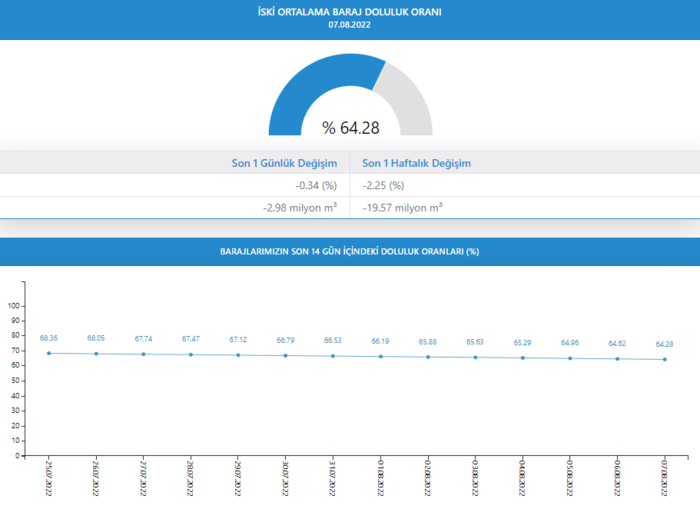Click the -2.25 (%) weekly change value

pos(383,186)
